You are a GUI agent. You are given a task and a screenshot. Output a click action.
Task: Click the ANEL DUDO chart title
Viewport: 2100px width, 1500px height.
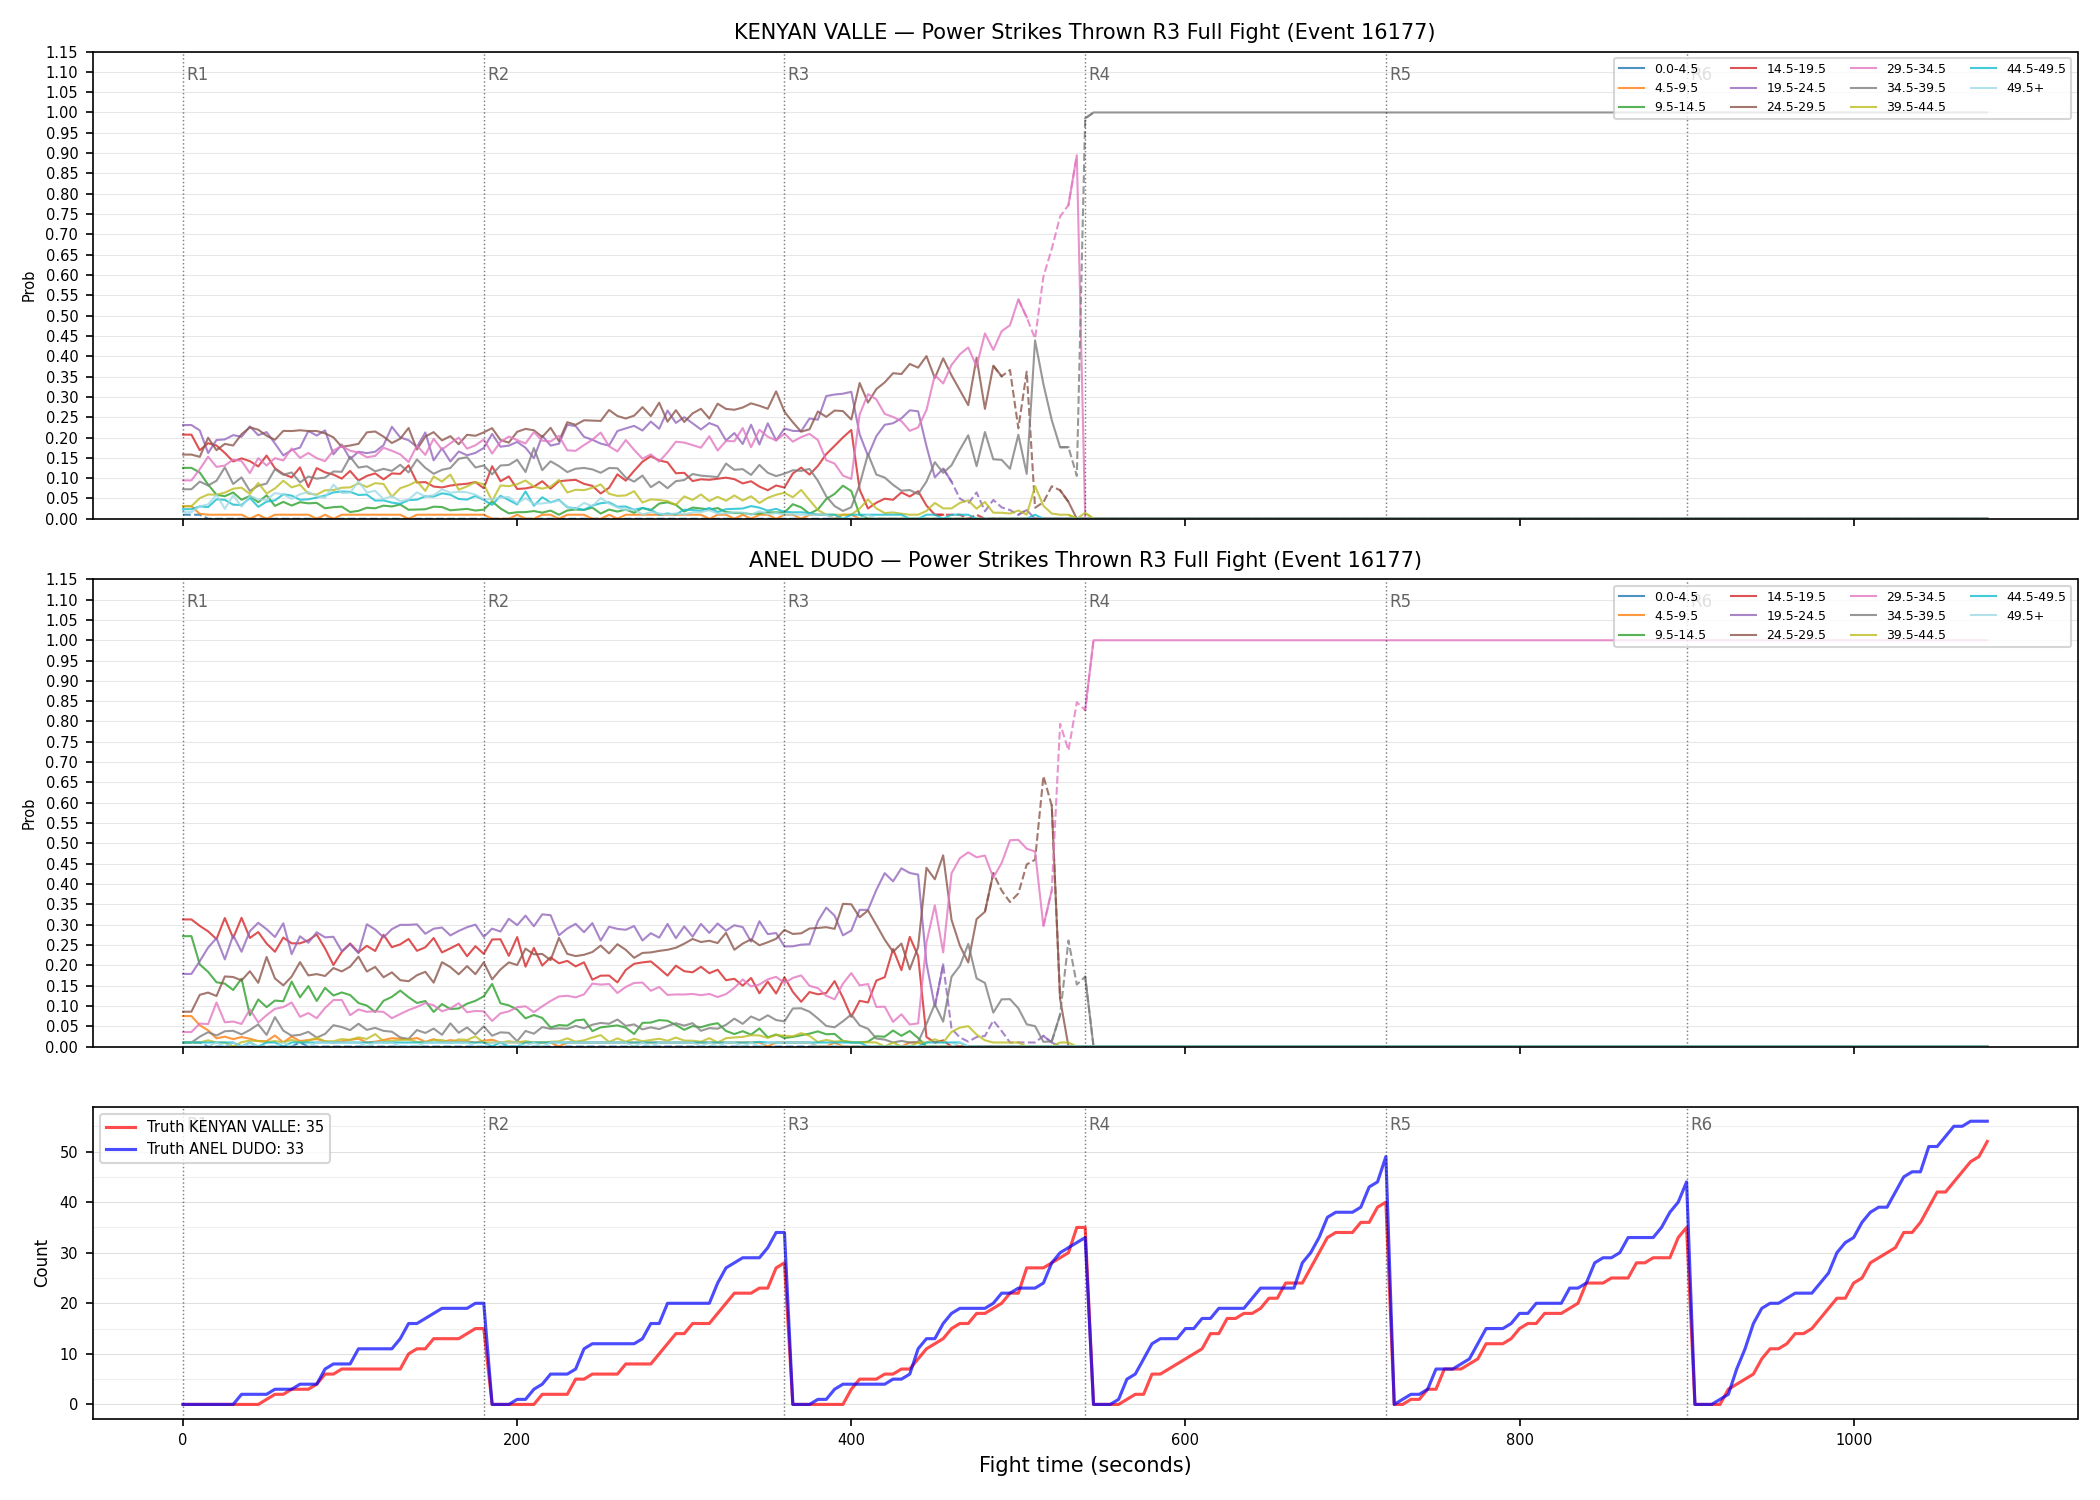coord(1084,560)
